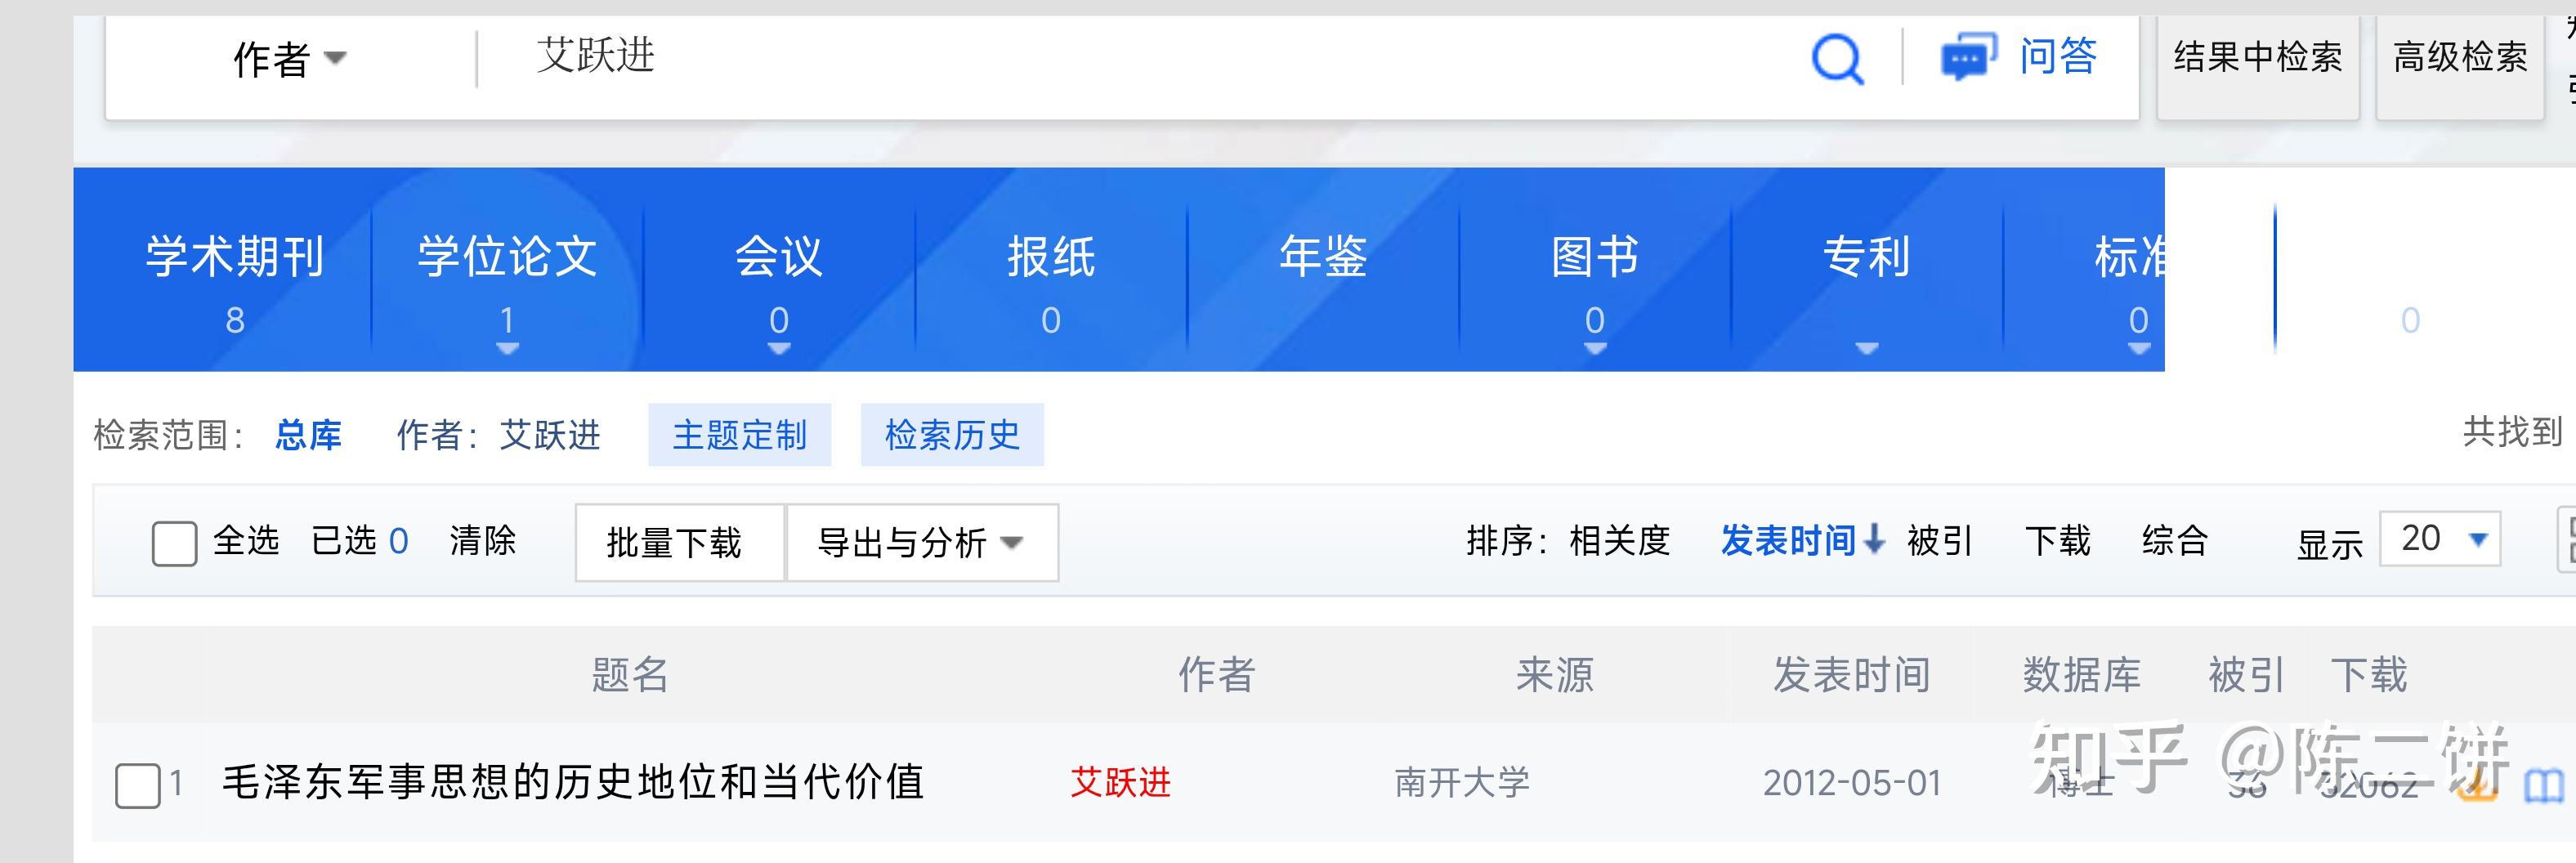This screenshot has height=863, width=2576.
Task: Expand the arrow beneath 标准 count
Action: tap(2139, 348)
